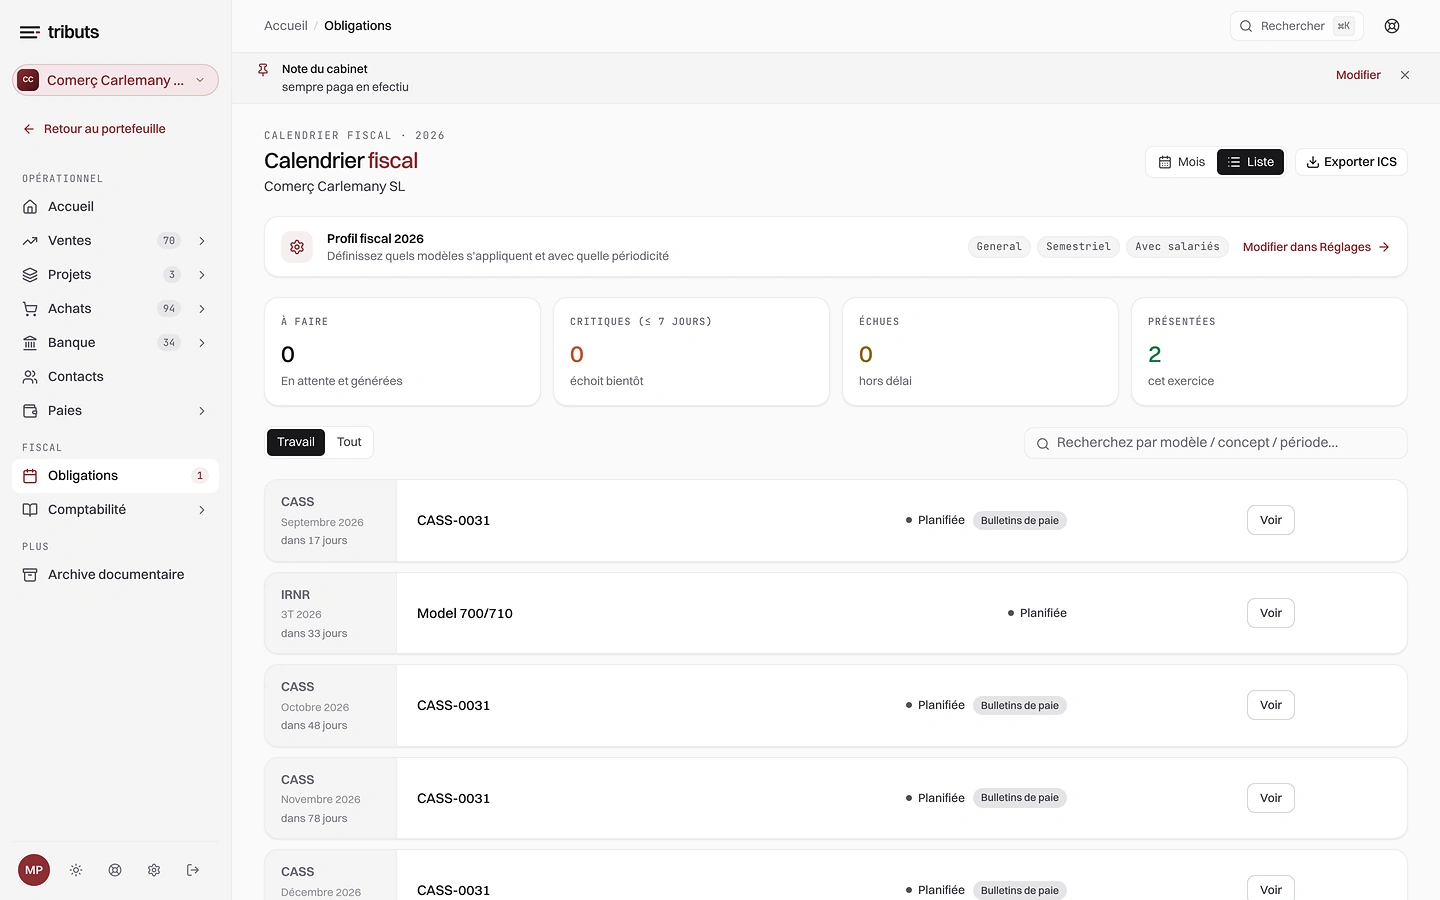Screen dimensions: 1440x900
Task: Open settings gear in sidebar footer
Action: pos(154,870)
